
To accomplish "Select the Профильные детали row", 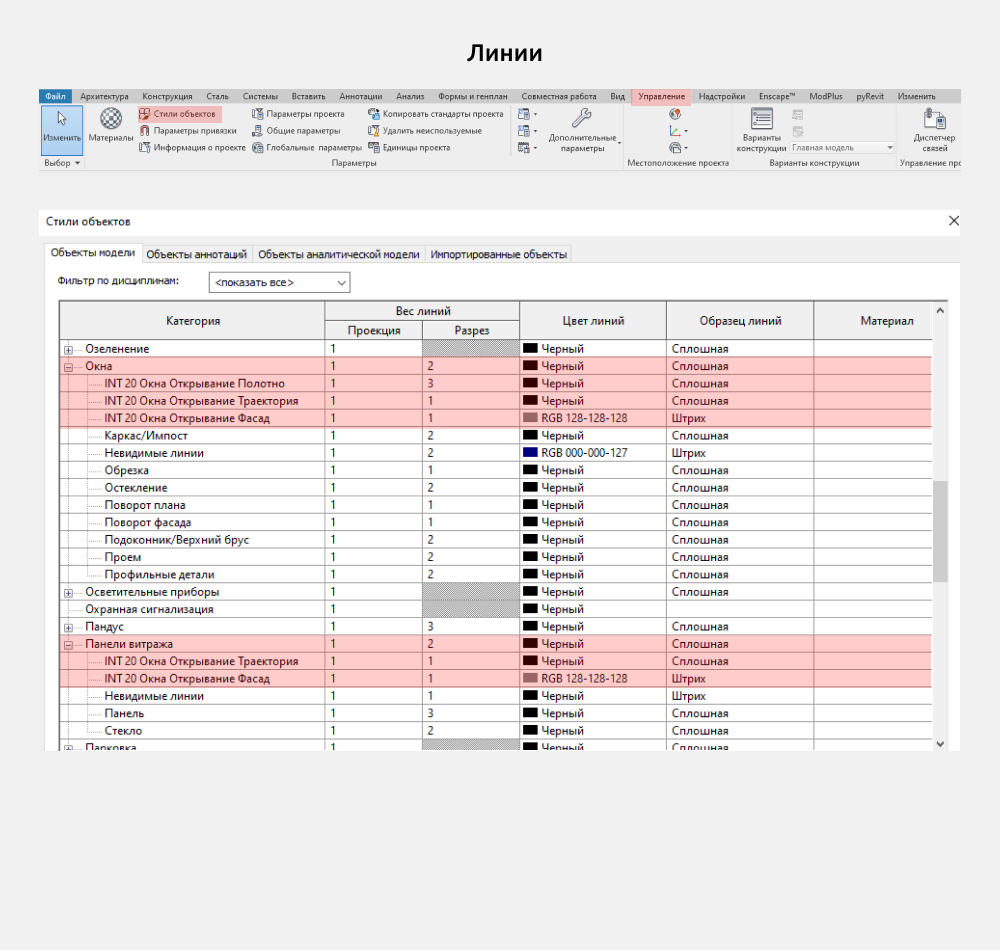I will click(496, 574).
